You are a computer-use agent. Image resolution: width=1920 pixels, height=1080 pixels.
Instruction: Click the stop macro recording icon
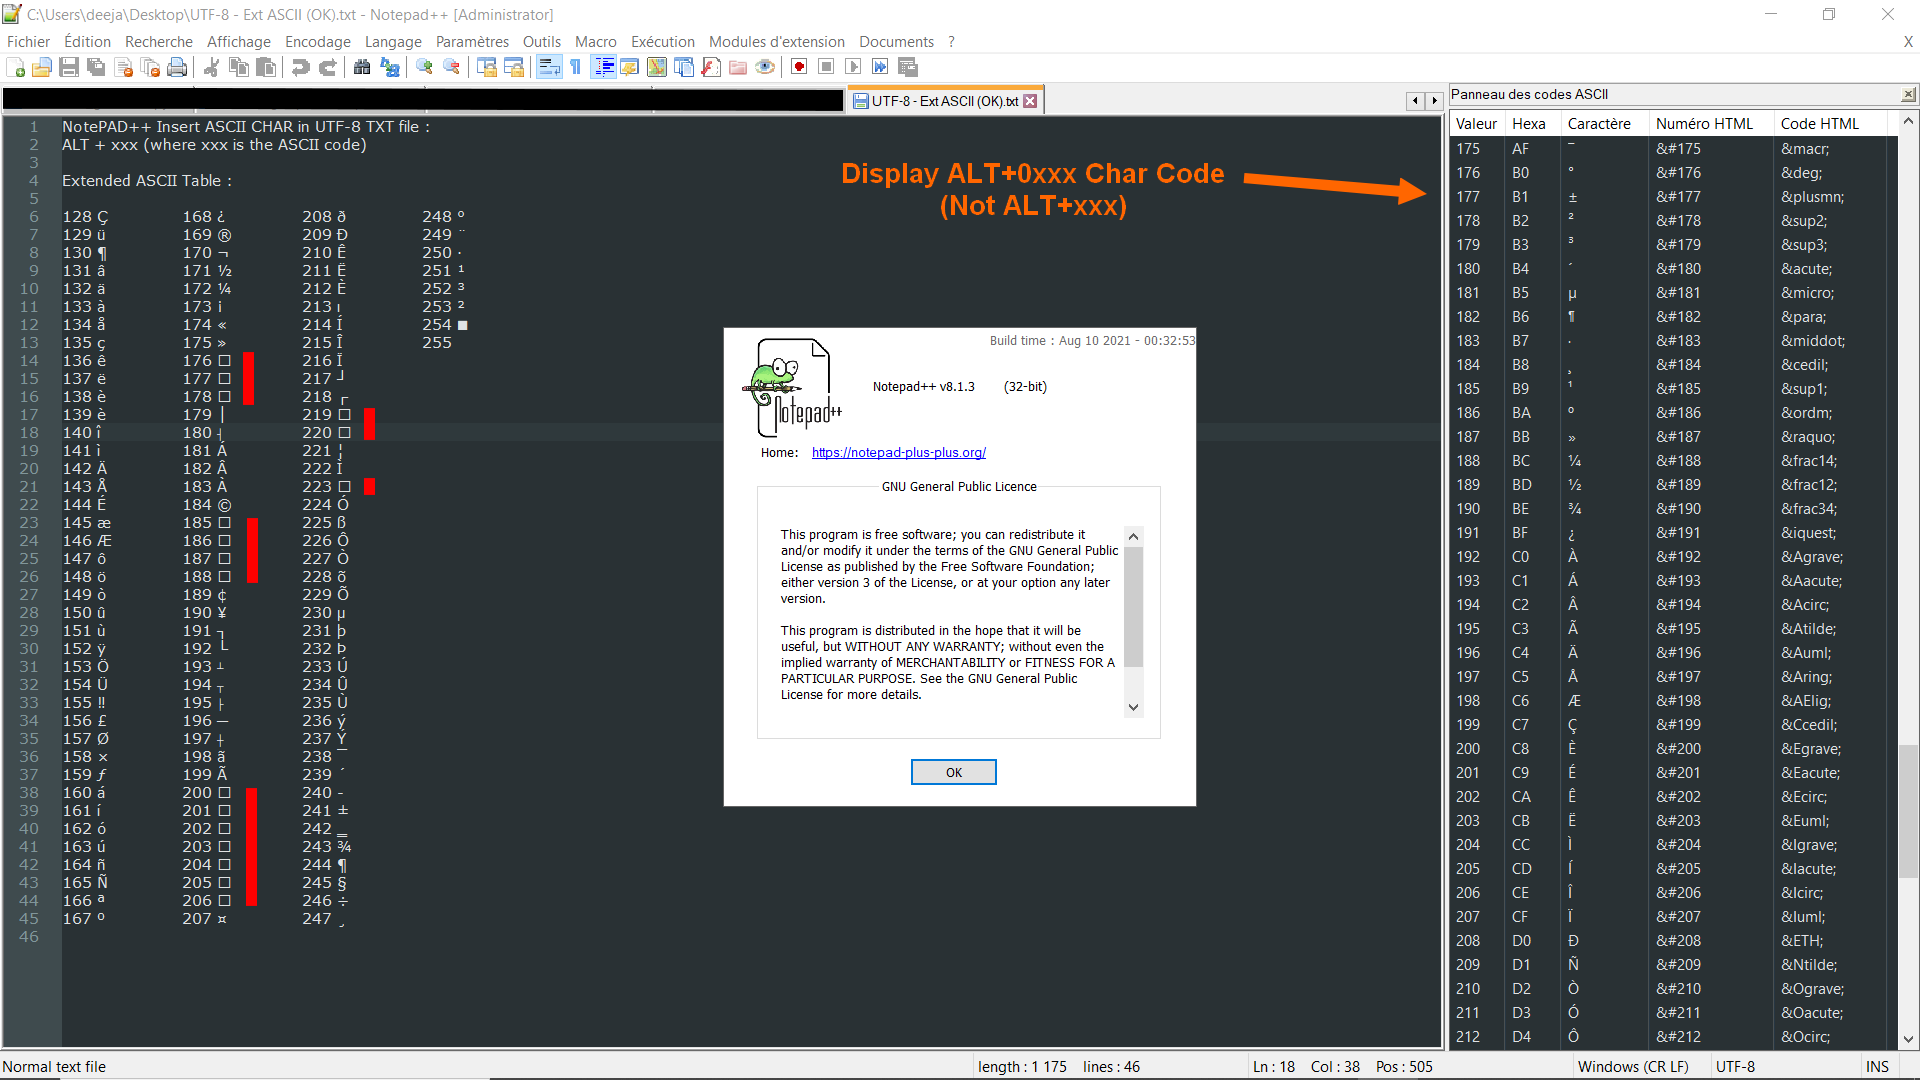coord(826,67)
